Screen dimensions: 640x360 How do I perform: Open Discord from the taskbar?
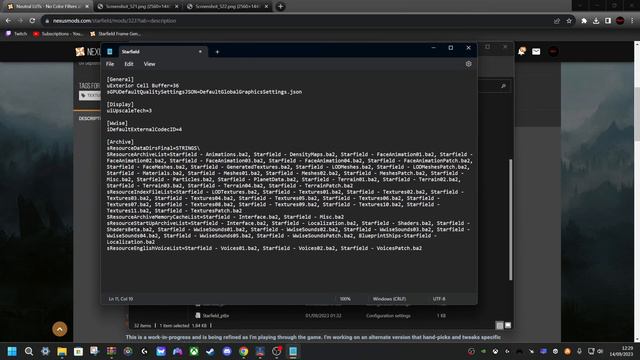[227, 351]
